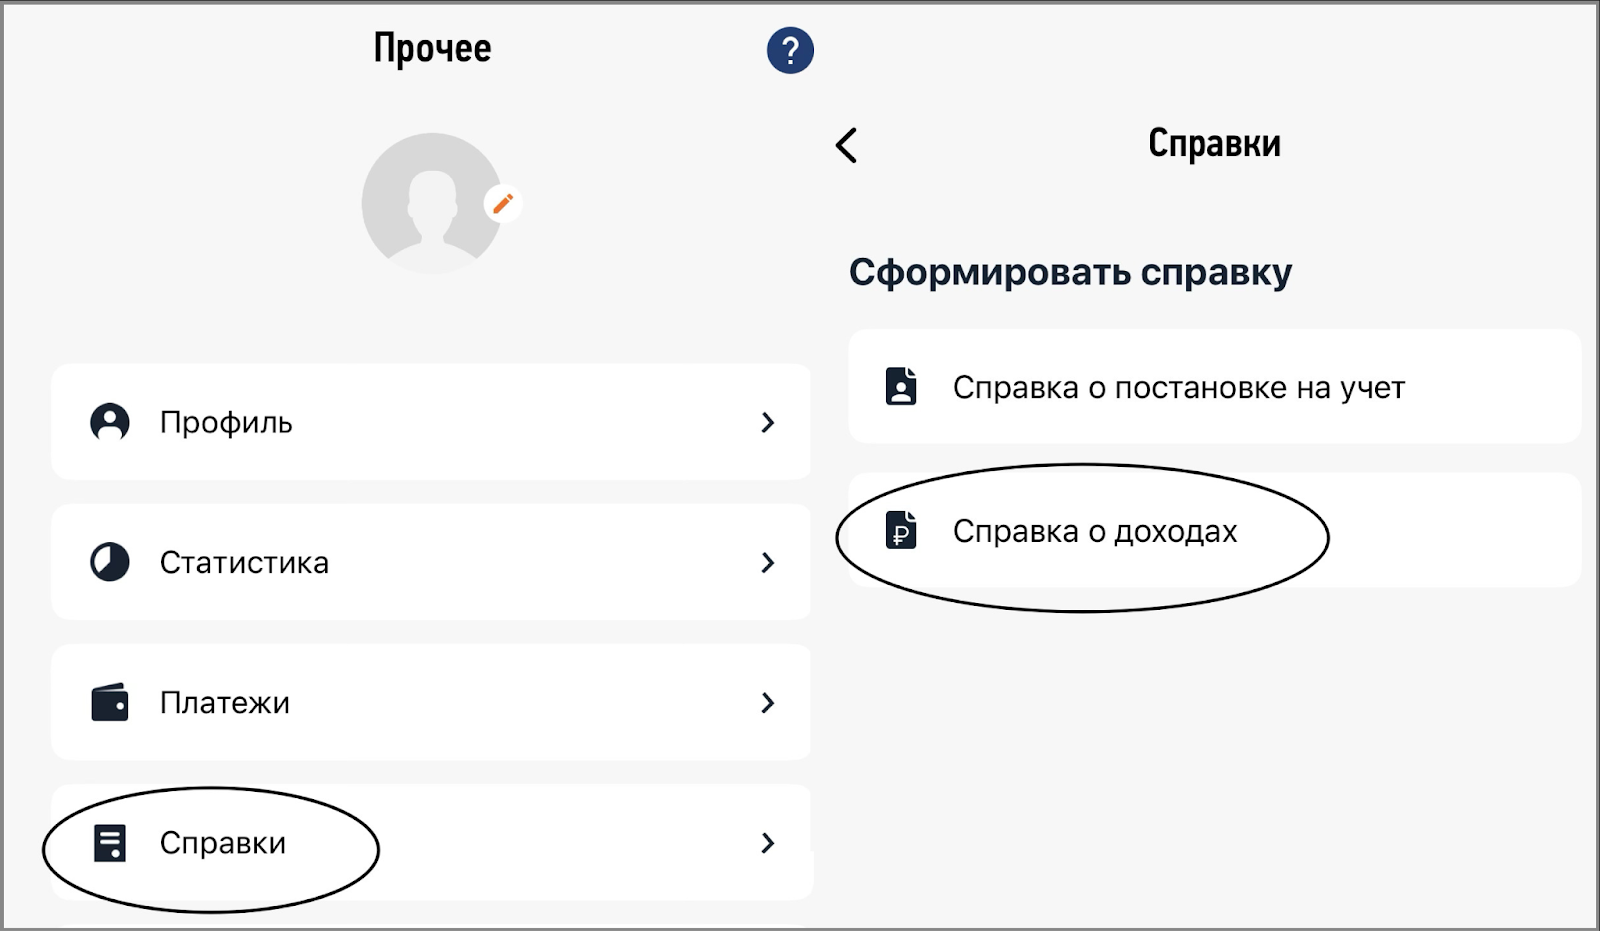Screen dimensions: 1600x931
Task: Select Справка о доходах
Action: (x=1095, y=531)
